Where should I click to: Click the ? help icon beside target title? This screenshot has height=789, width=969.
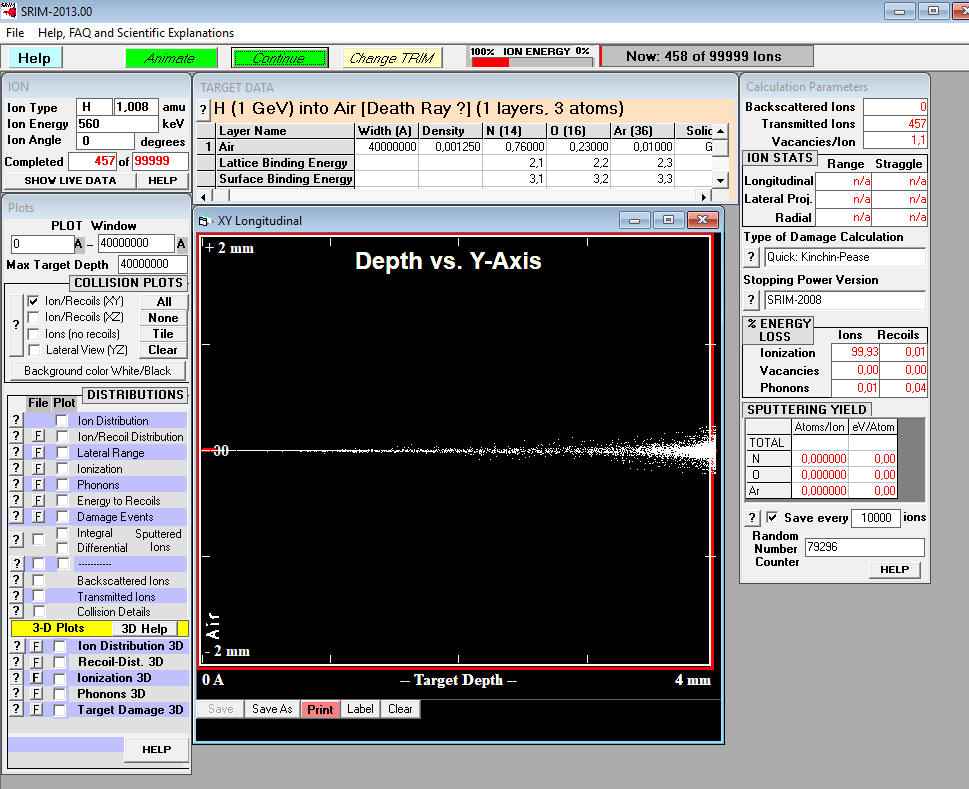tap(203, 109)
